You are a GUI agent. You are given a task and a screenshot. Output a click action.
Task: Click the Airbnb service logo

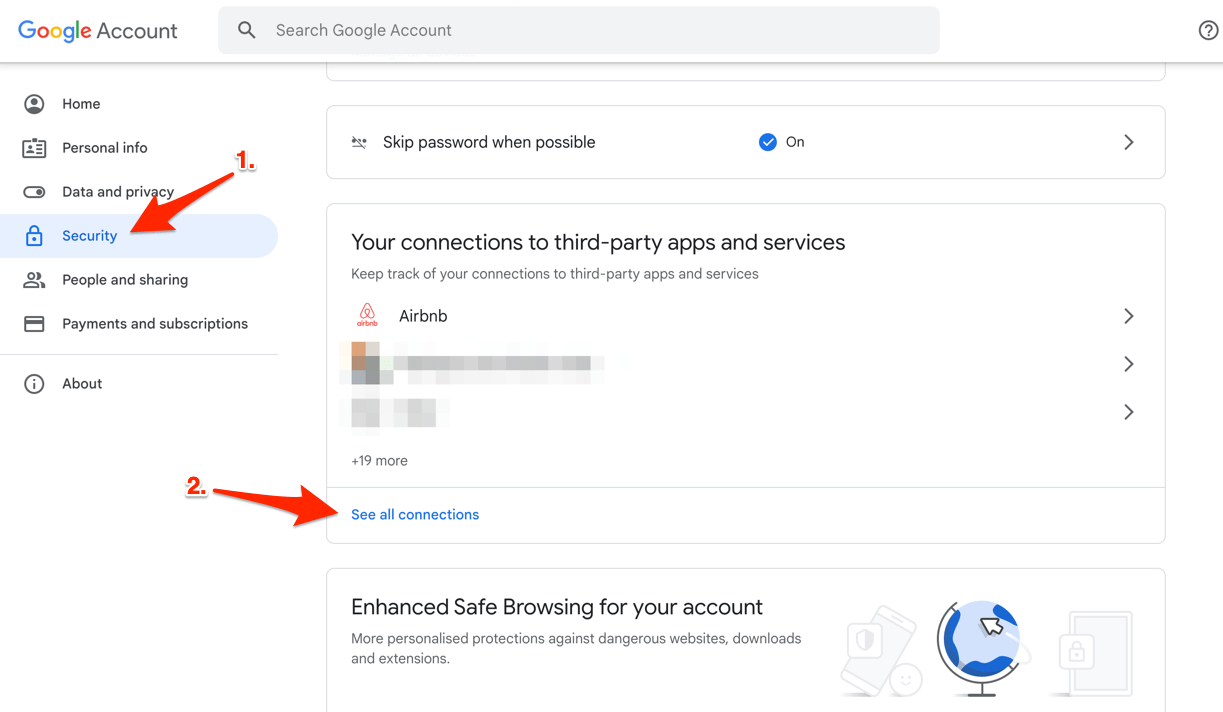[367, 315]
